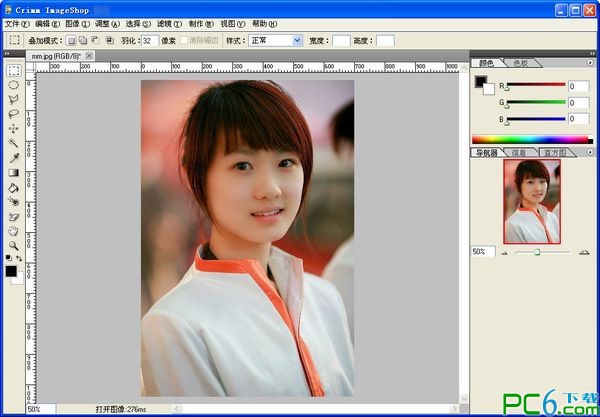The width and height of the screenshot is (600, 417).
Task: Open the 制作 menu
Action: click(x=201, y=24)
